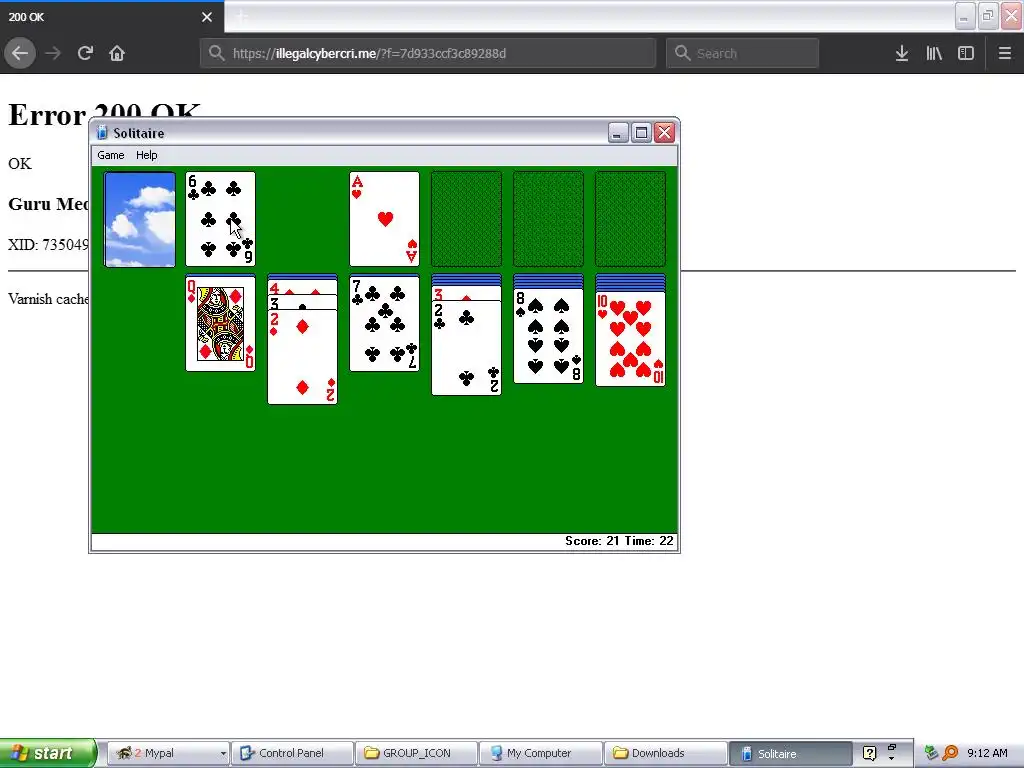Click the magnifier system tray icon

tap(950, 753)
